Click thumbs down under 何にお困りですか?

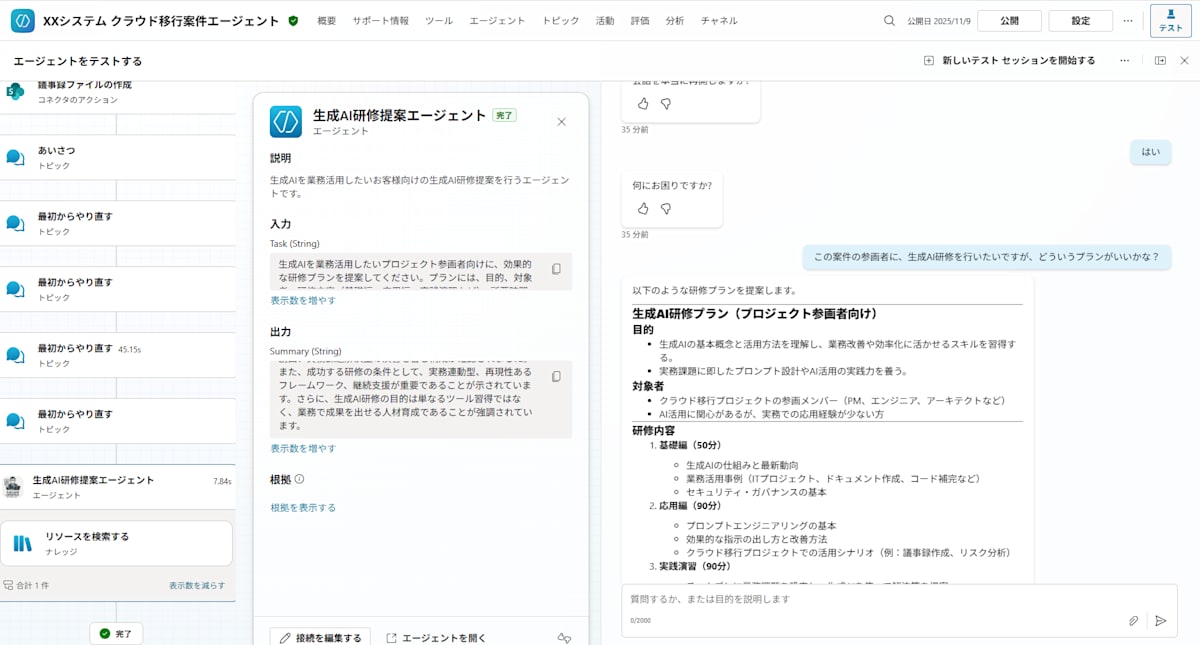tap(666, 208)
